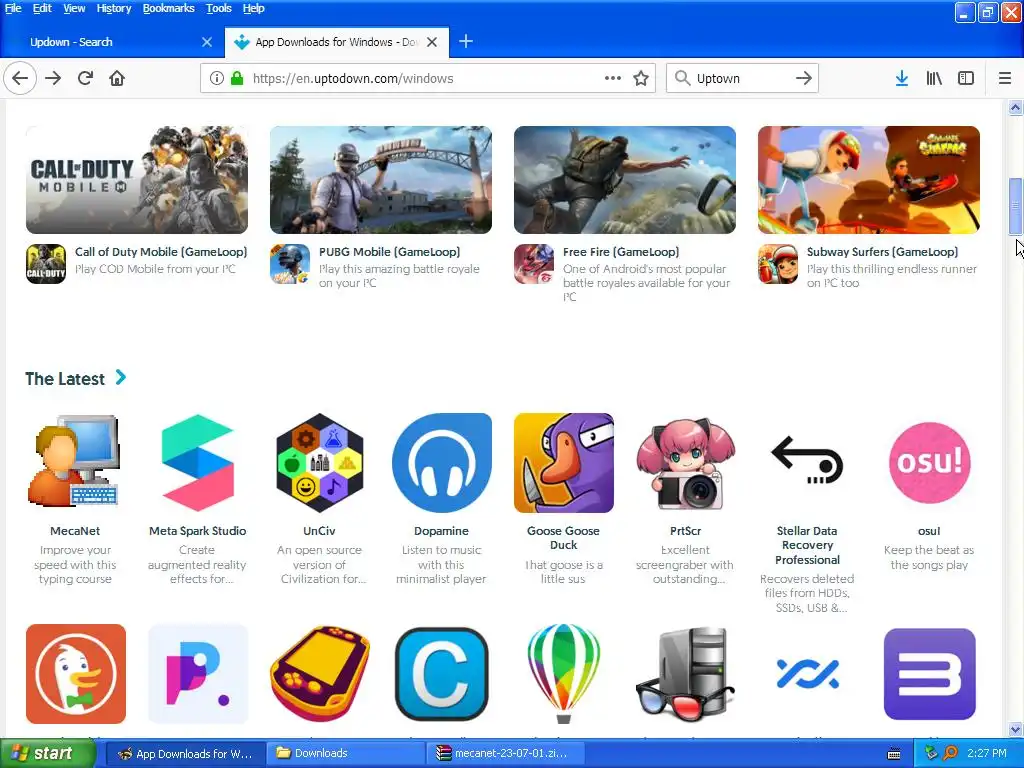Focus the search box containing Uptown
Image resolution: width=1024 pixels, height=768 pixels.
pos(742,78)
